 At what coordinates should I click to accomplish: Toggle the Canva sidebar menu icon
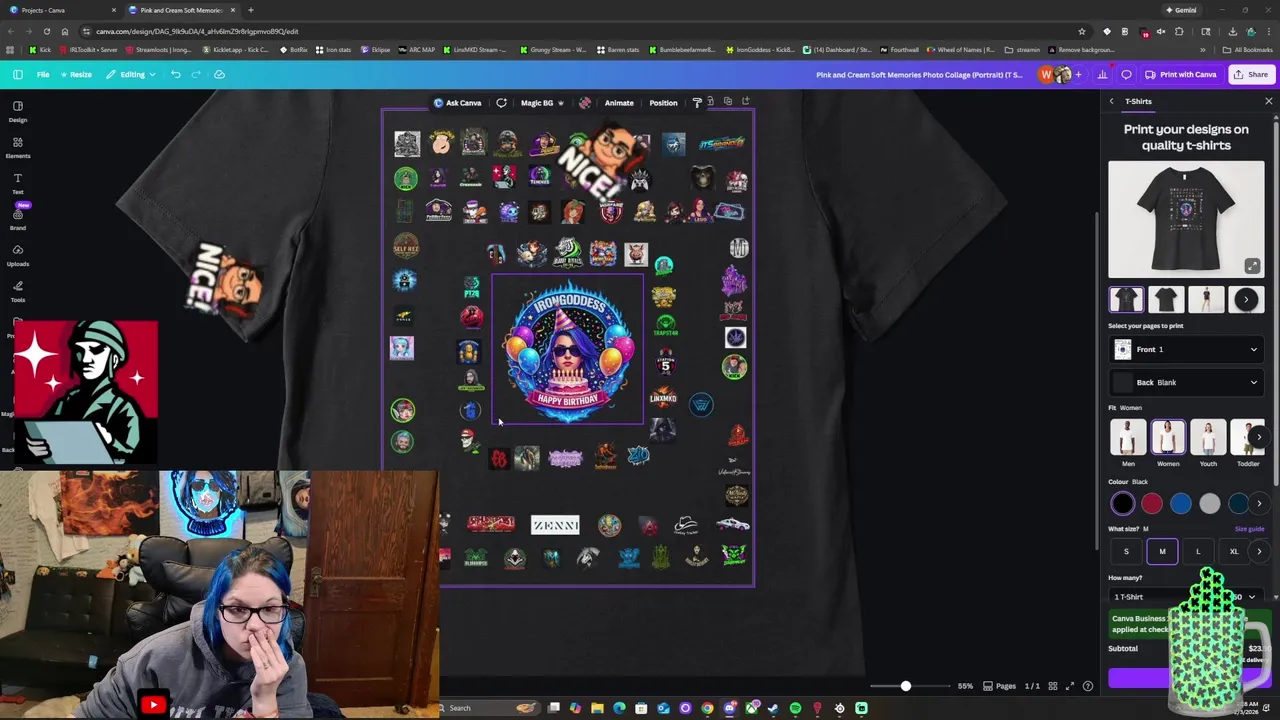18,74
